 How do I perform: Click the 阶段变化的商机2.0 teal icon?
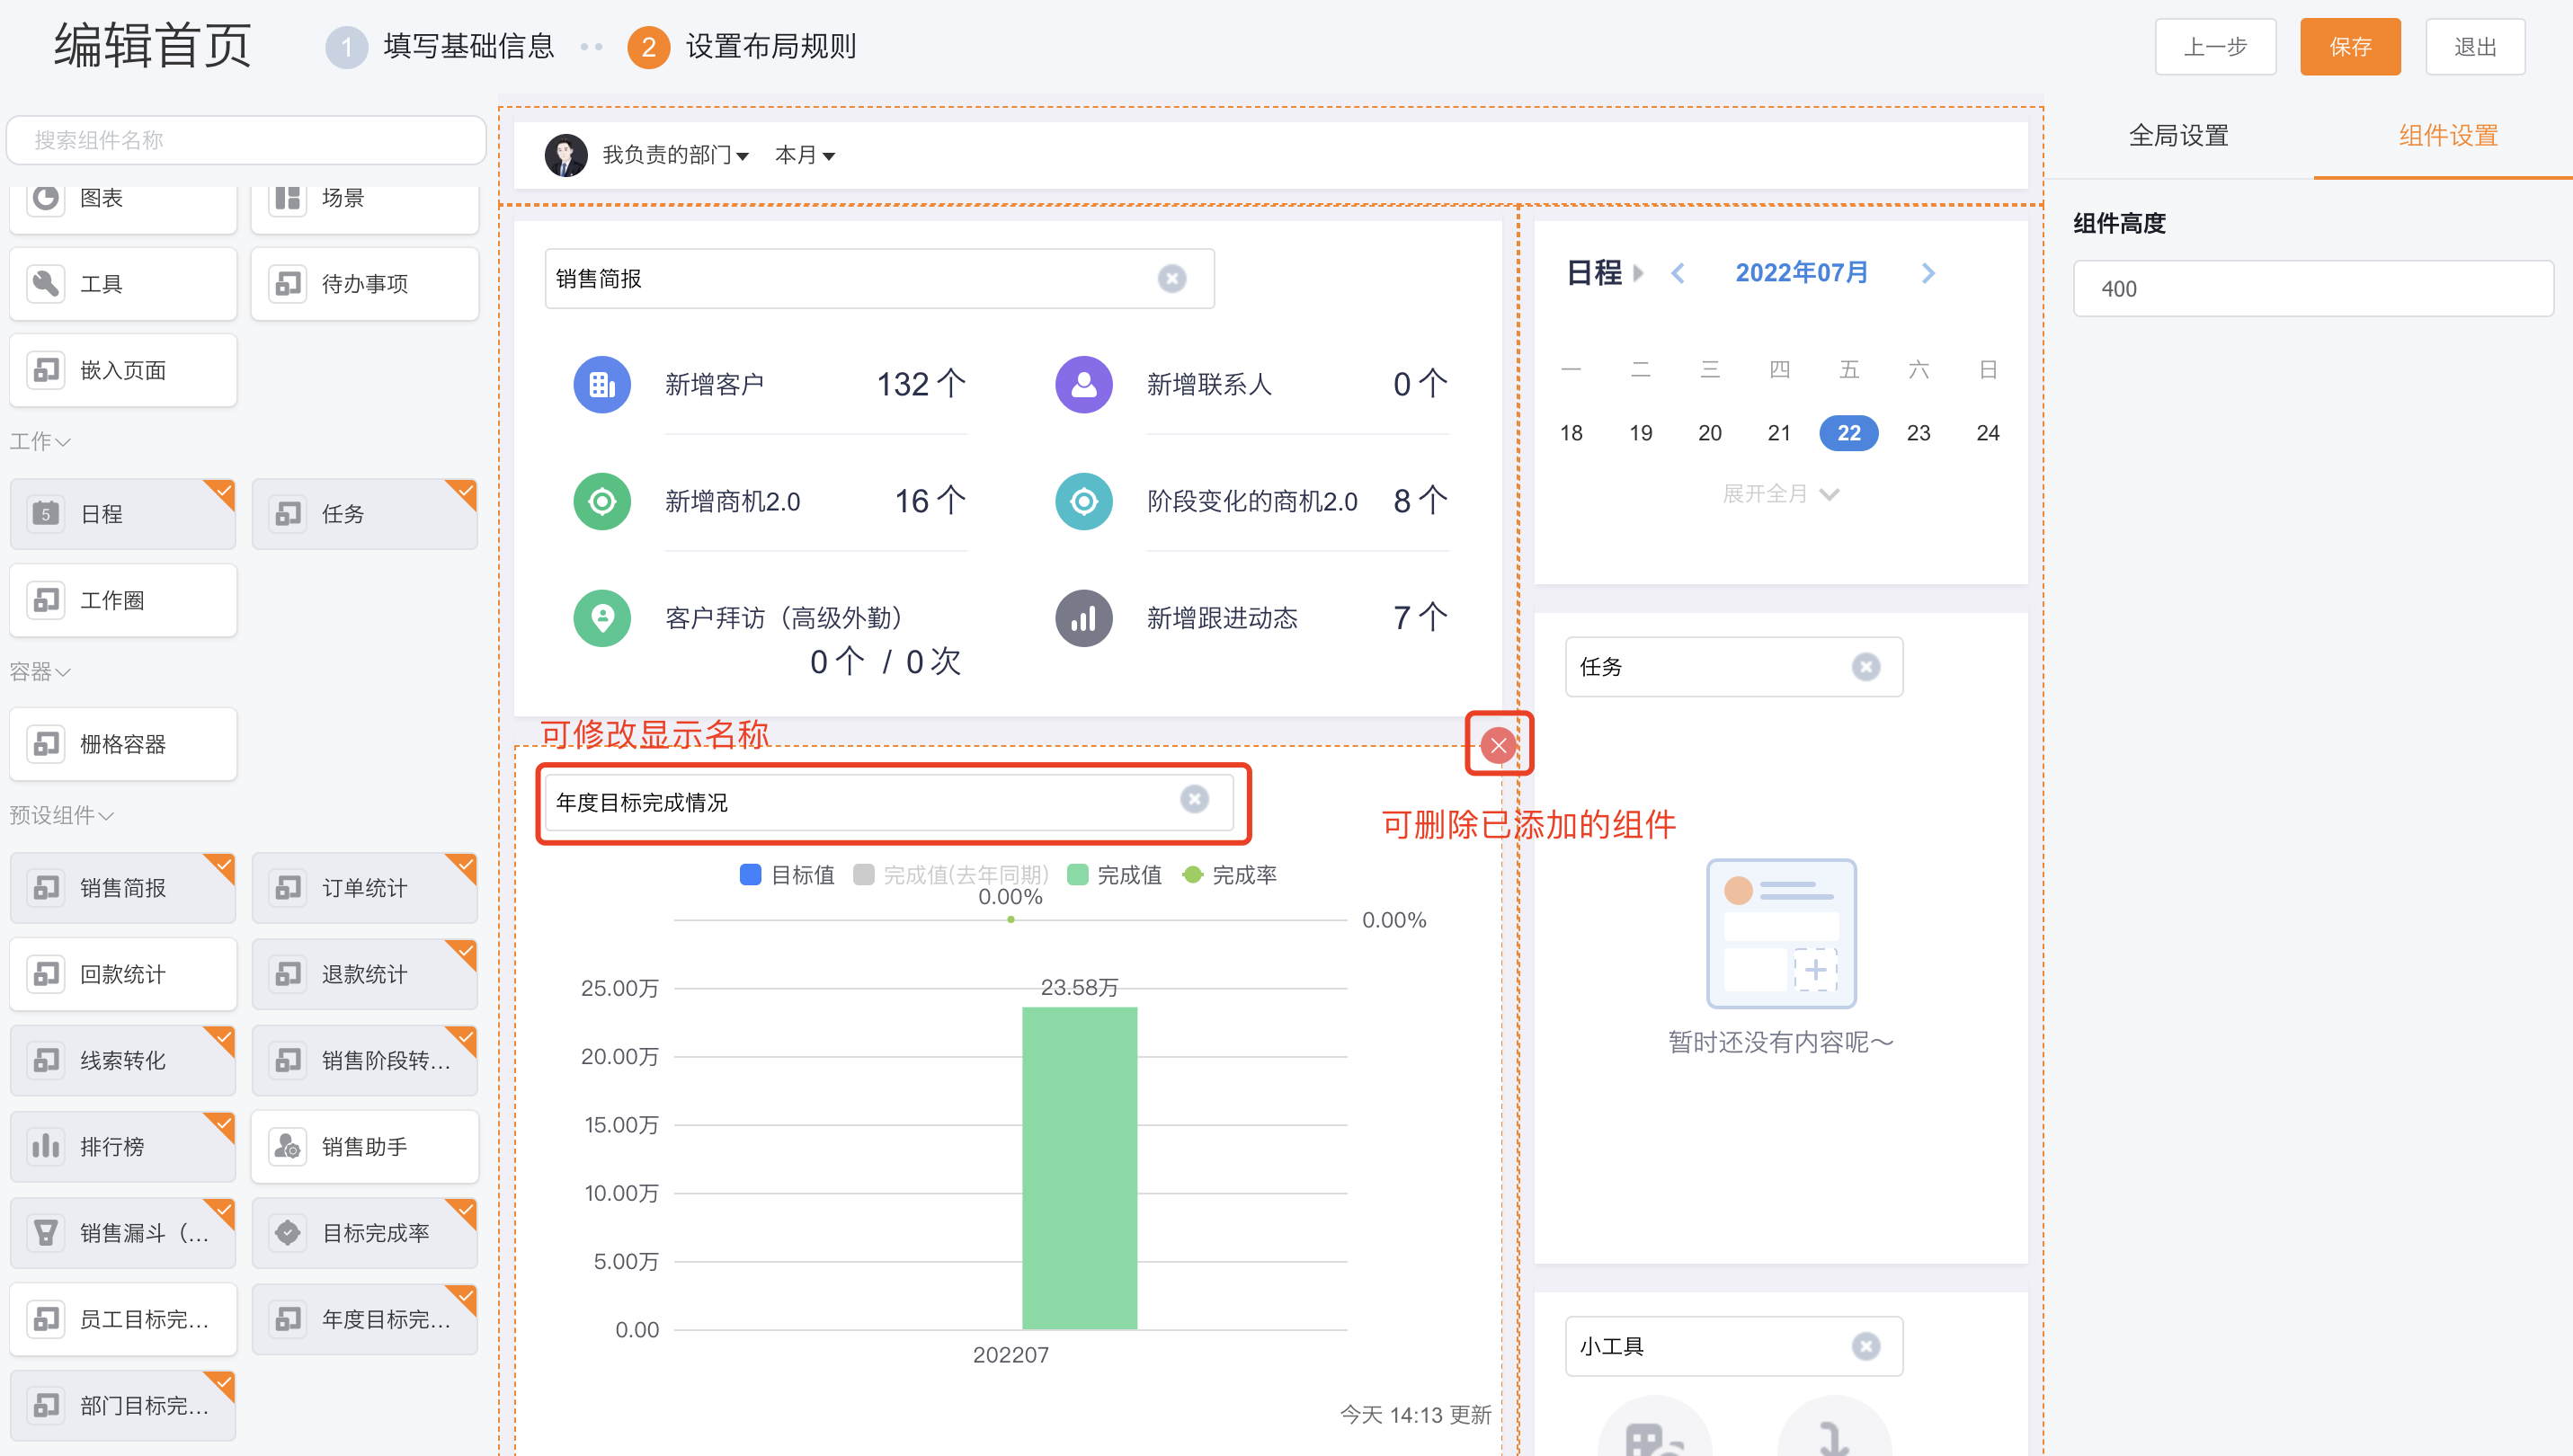tap(1084, 501)
